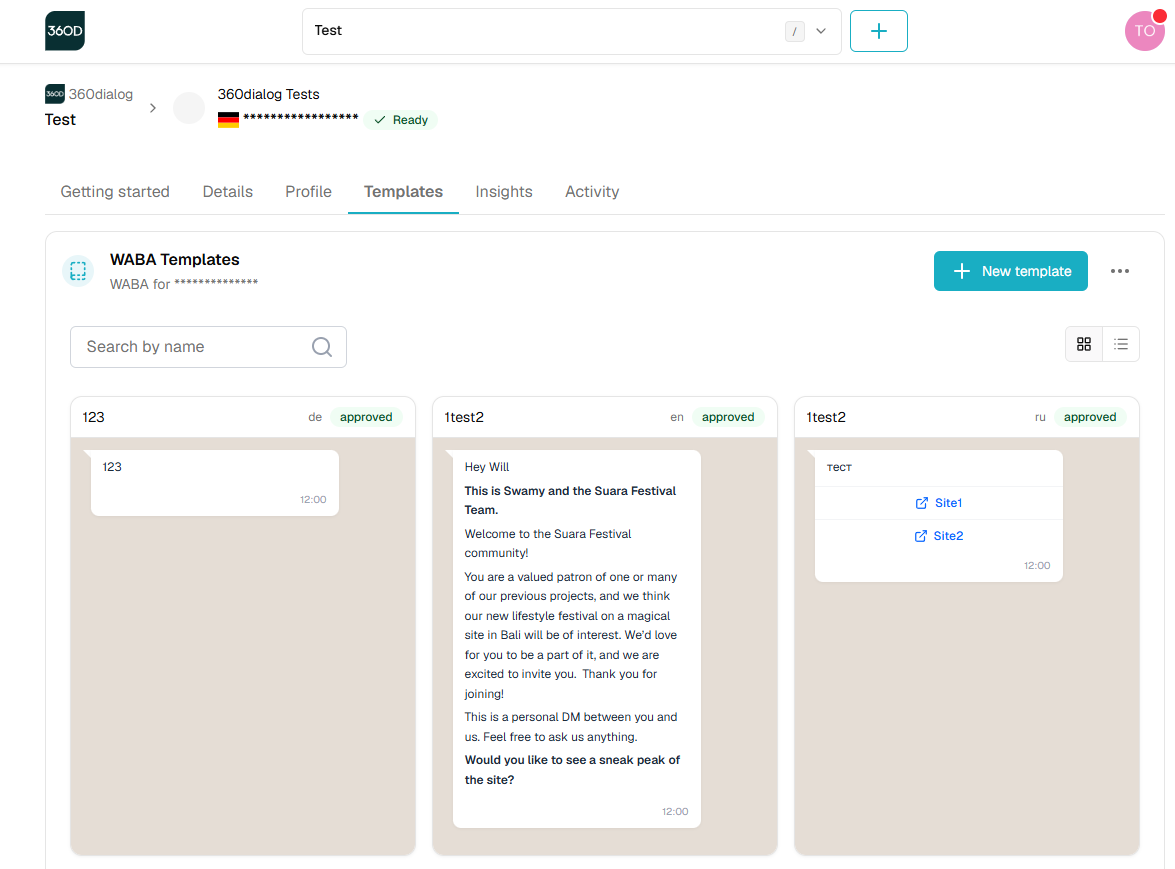Open the Getting started tab

115,192
